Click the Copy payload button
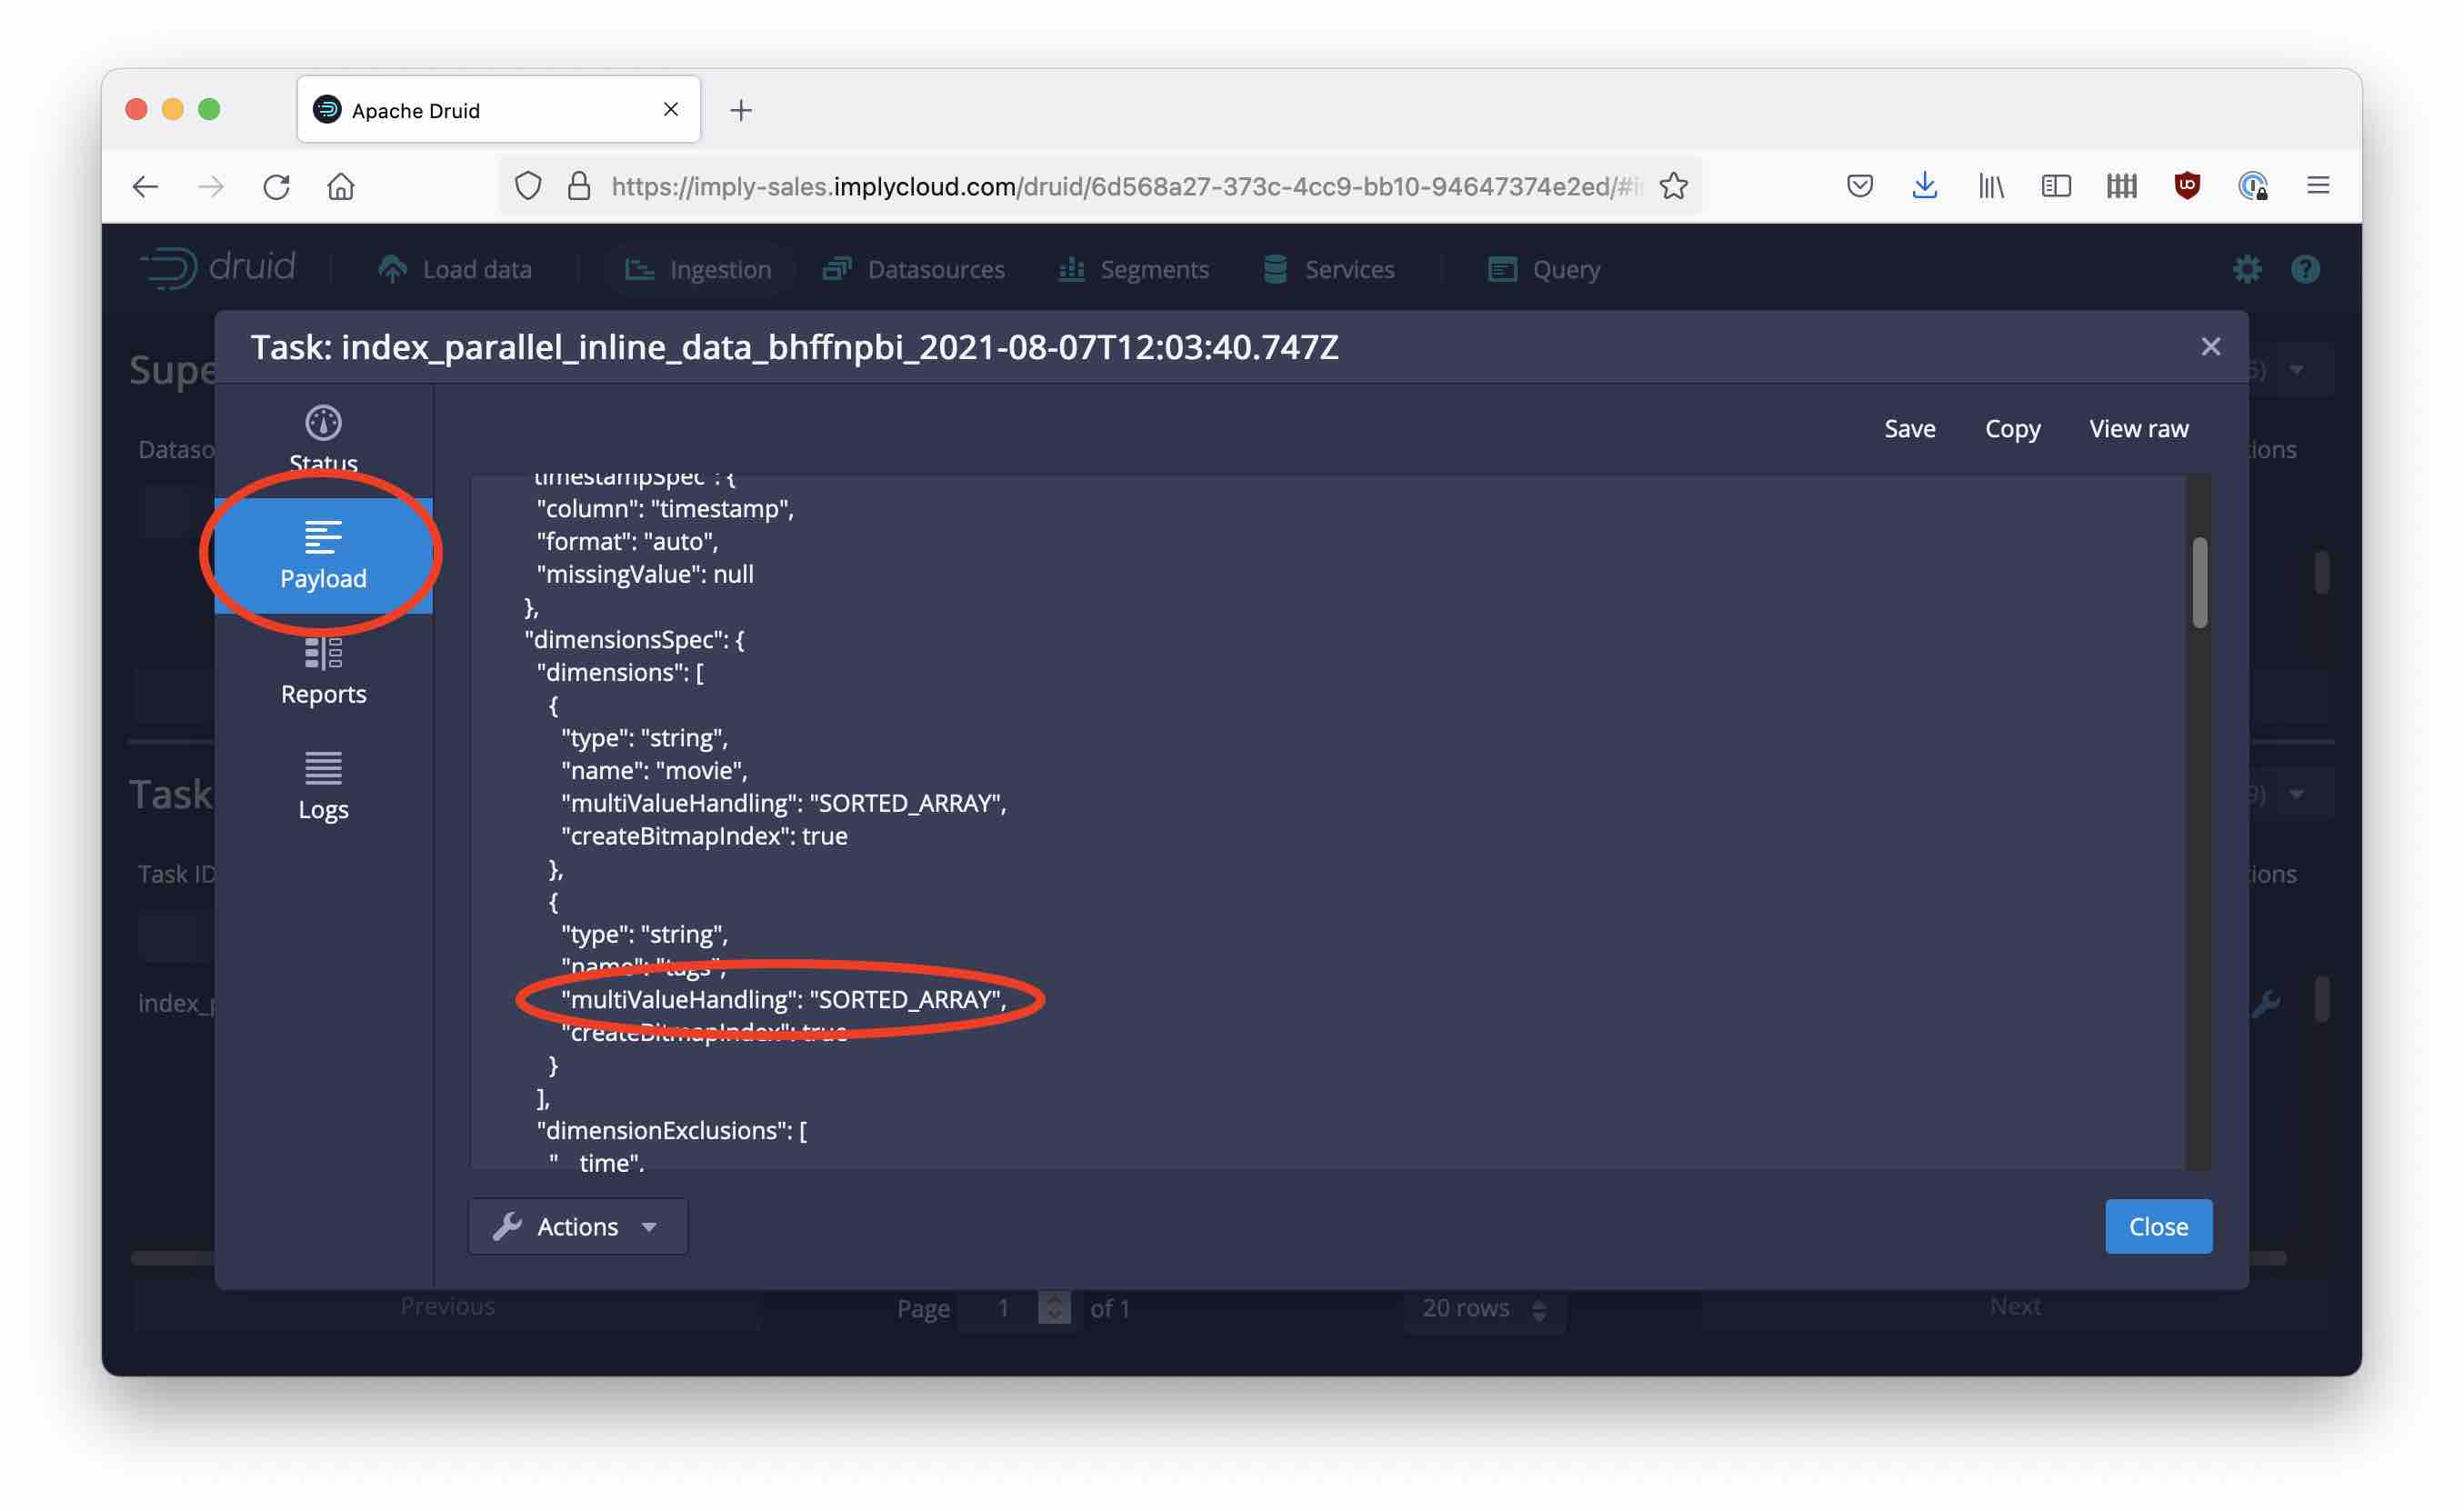2464x1511 pixels. 2012,428
